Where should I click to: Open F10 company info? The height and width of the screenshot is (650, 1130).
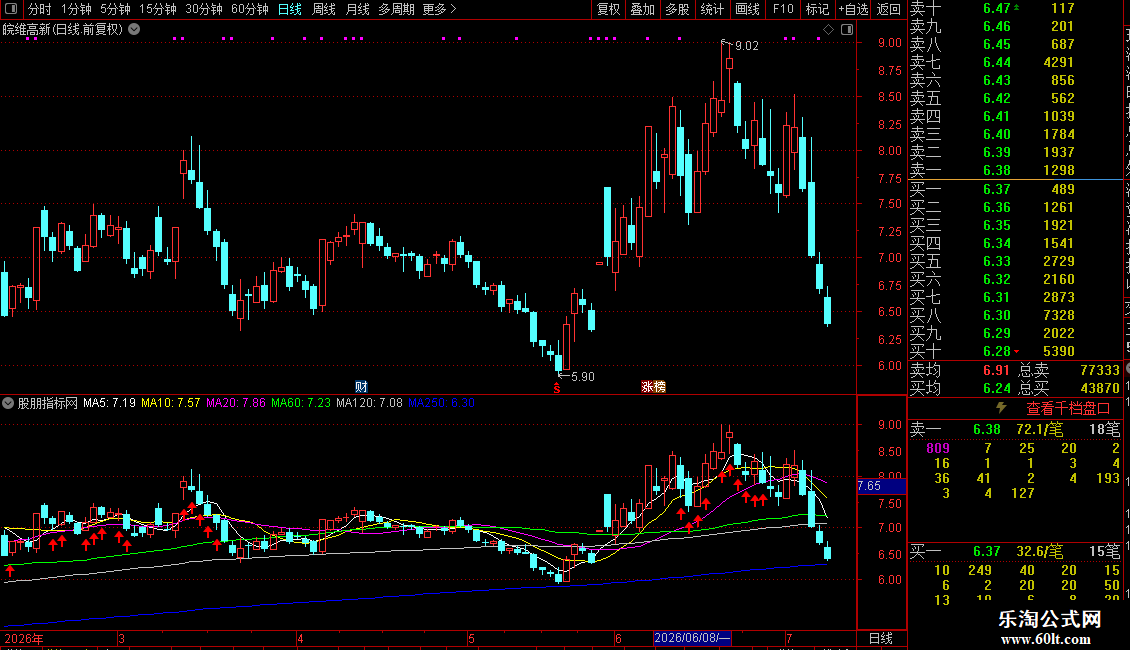coord(783,9)
